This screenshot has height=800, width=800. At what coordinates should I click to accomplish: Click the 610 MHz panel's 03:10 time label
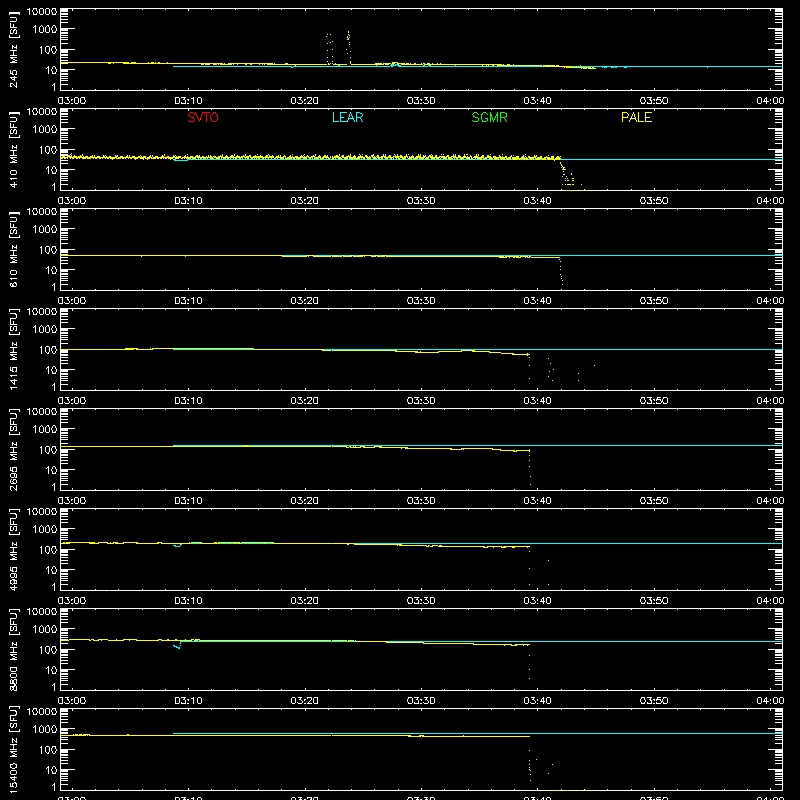(x=188, y=301)
